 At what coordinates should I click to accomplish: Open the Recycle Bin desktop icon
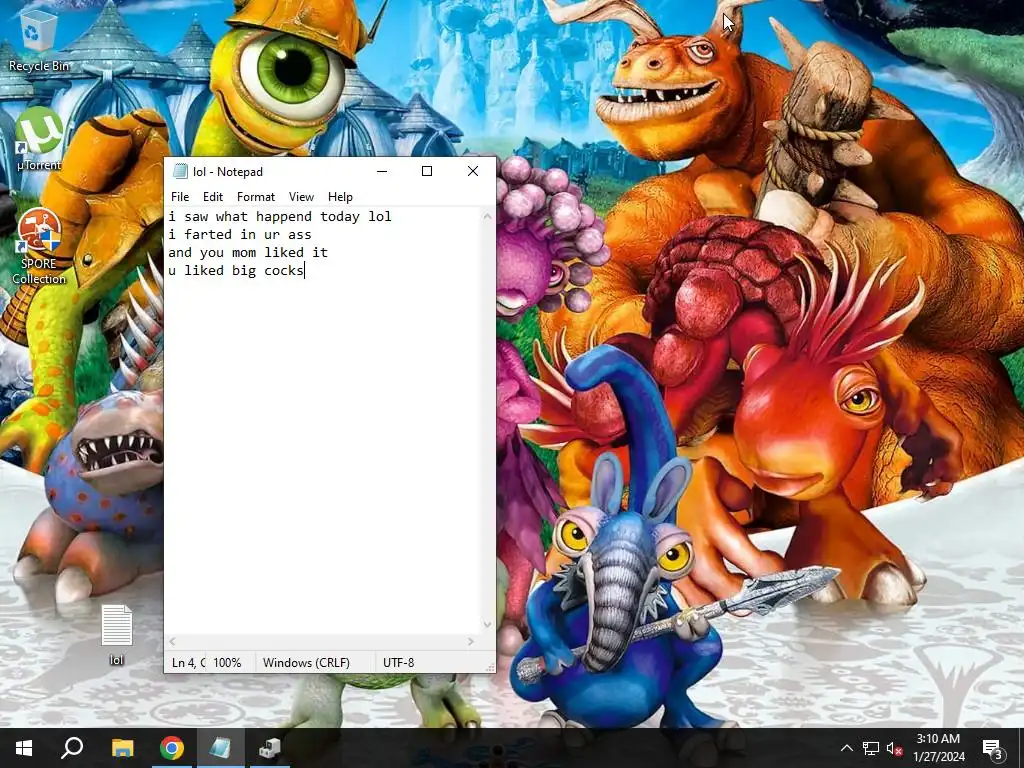click(x=39, y=39)
